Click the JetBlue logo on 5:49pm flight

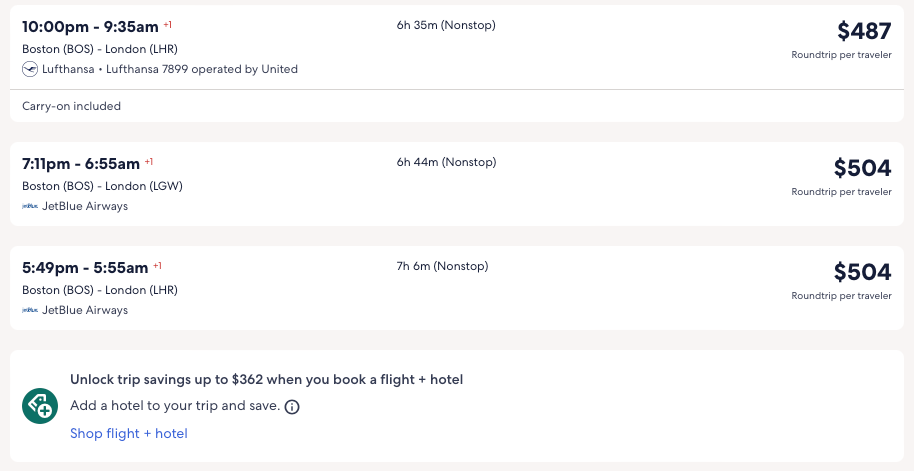pos(30,310)
